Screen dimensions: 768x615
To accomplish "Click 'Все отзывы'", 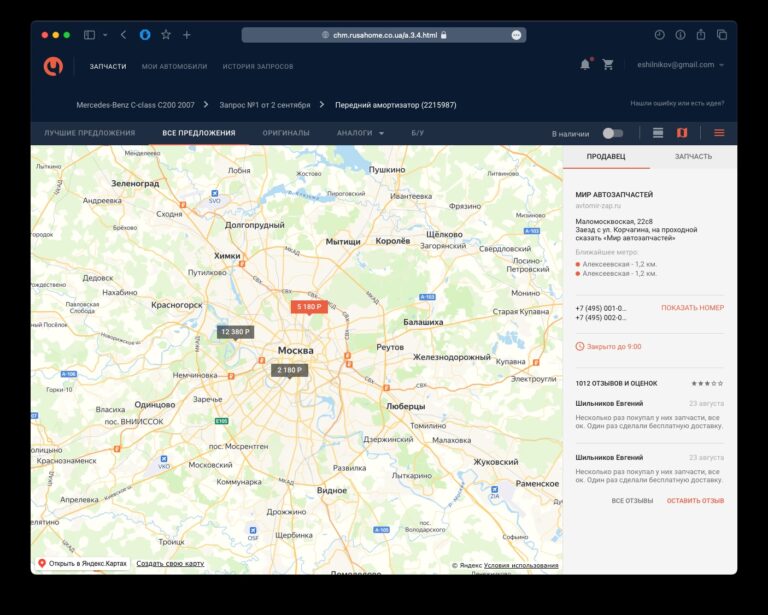I will click(632, 501).
